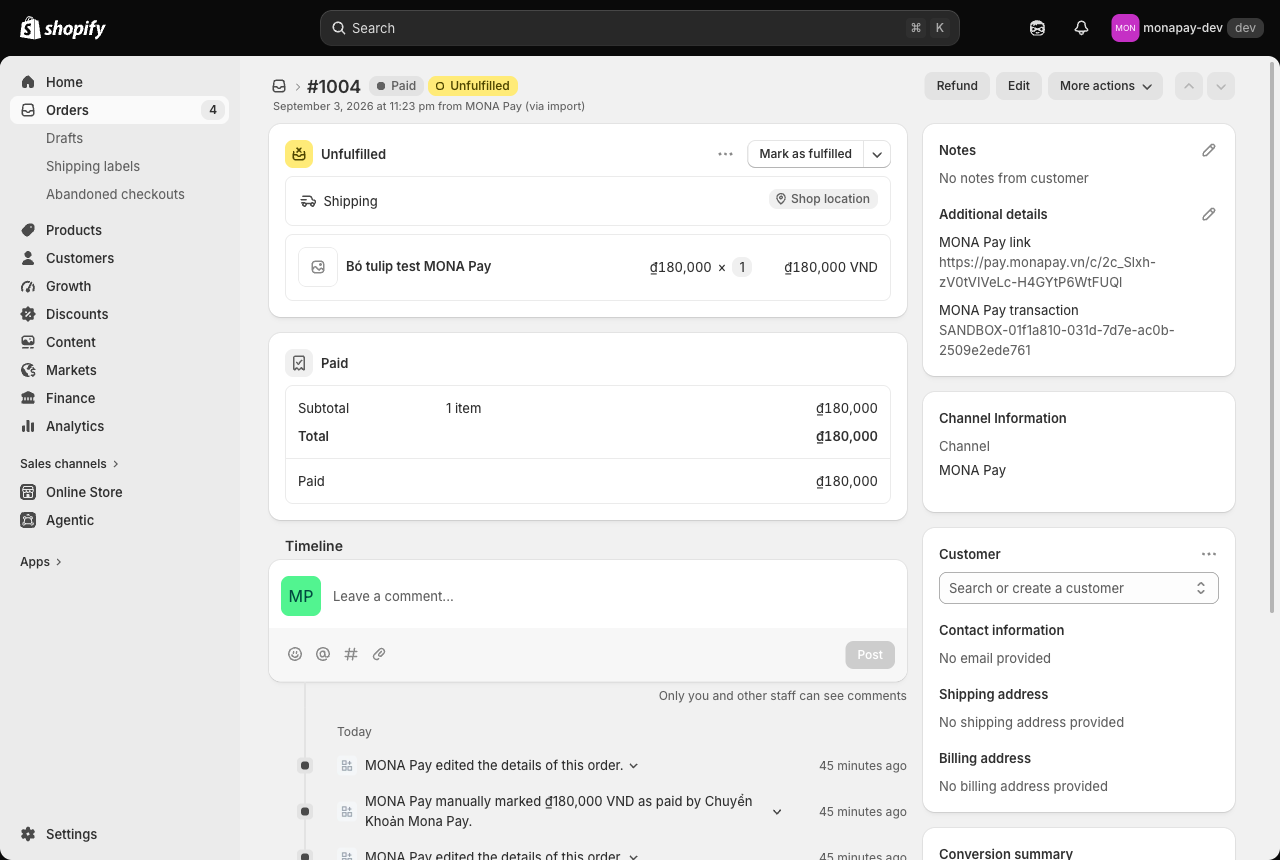This screenshot has width=1280, height=860.
Task: Click the Shopify logo
Action: click(x=63, y=28)
